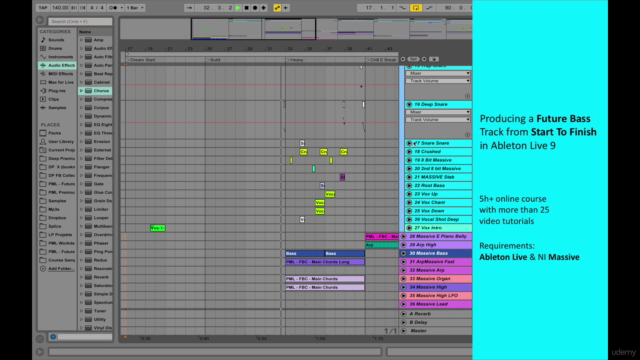This screenshot has height=360, width=640.
Task: Select the Utility effect item
Action: tap(100, 320)
